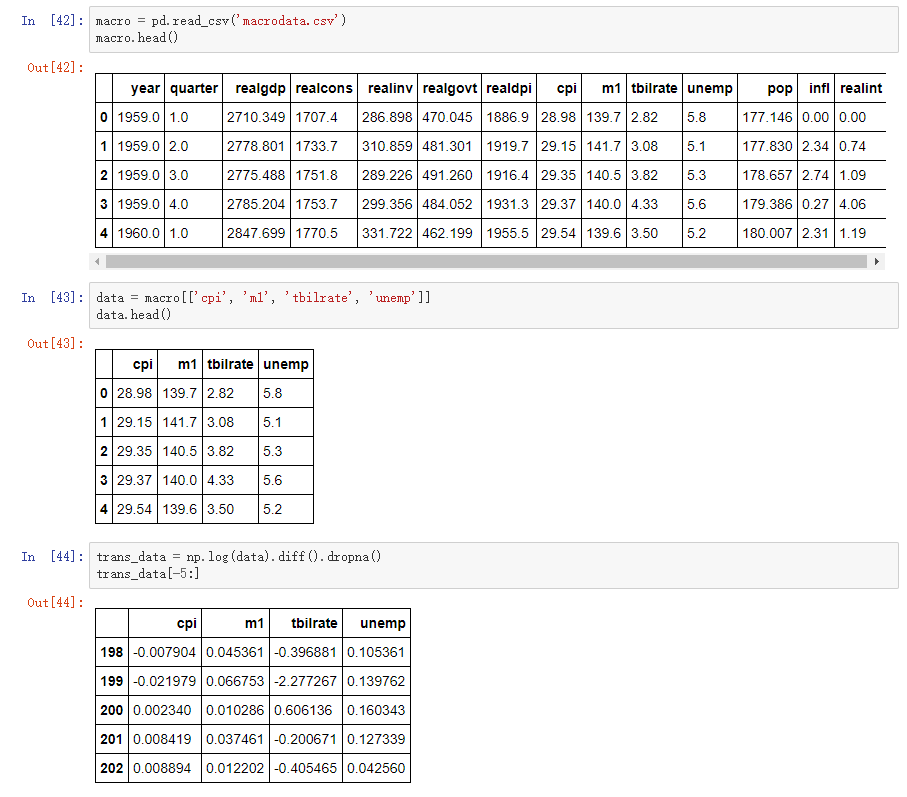Click the horizontal scrollbar thumb under first table
This screenshot has height=797, width=907.
click(x=485, y=261)
